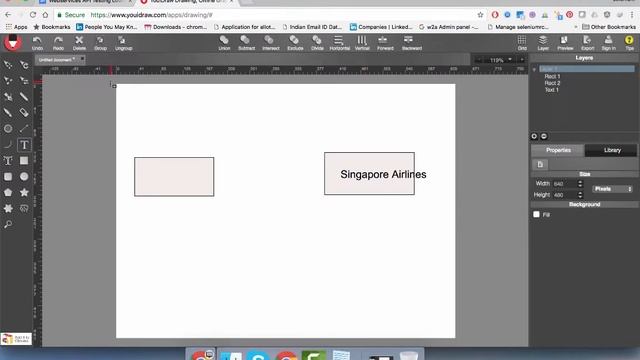The height and width of the screenshot is (360, 640).
Task: Open the Tips help icon
Action: tap(629, 43)
